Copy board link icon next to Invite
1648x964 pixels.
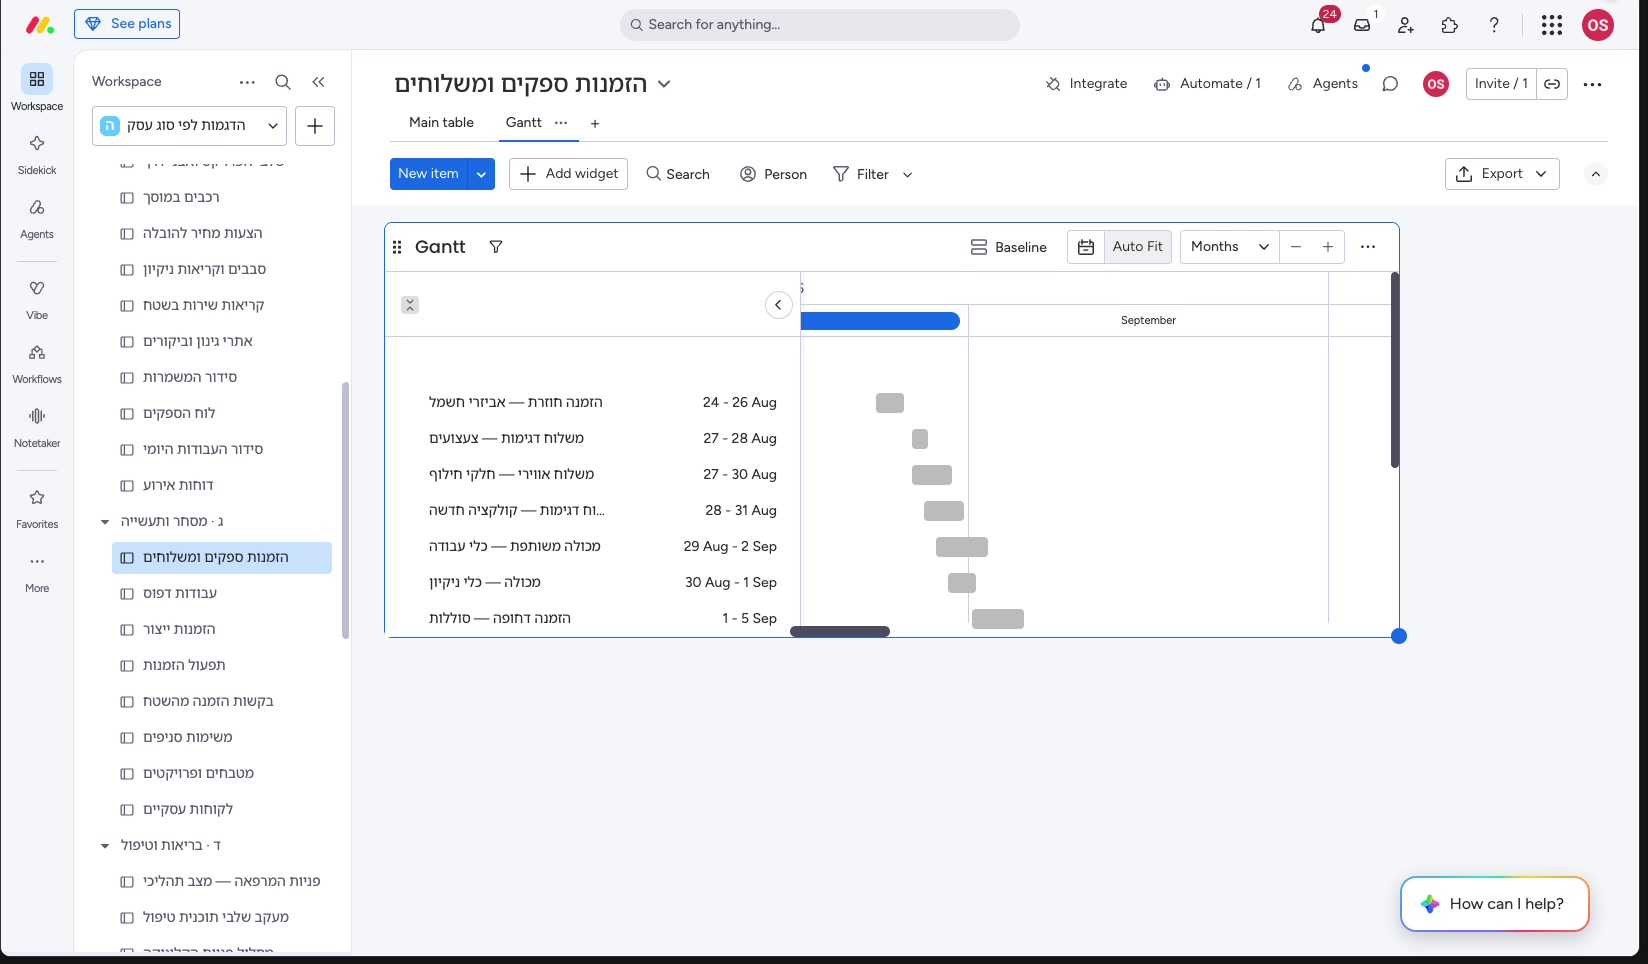[x=1552, y=84]
